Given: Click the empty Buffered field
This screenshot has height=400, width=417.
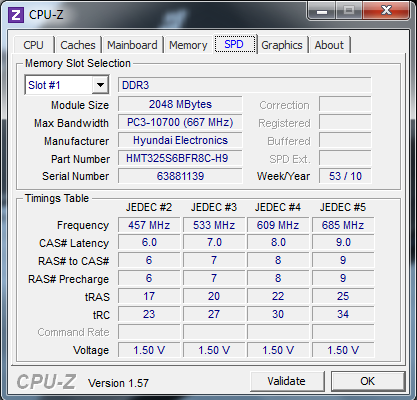Looking at the screenshot, I should 345,140.
